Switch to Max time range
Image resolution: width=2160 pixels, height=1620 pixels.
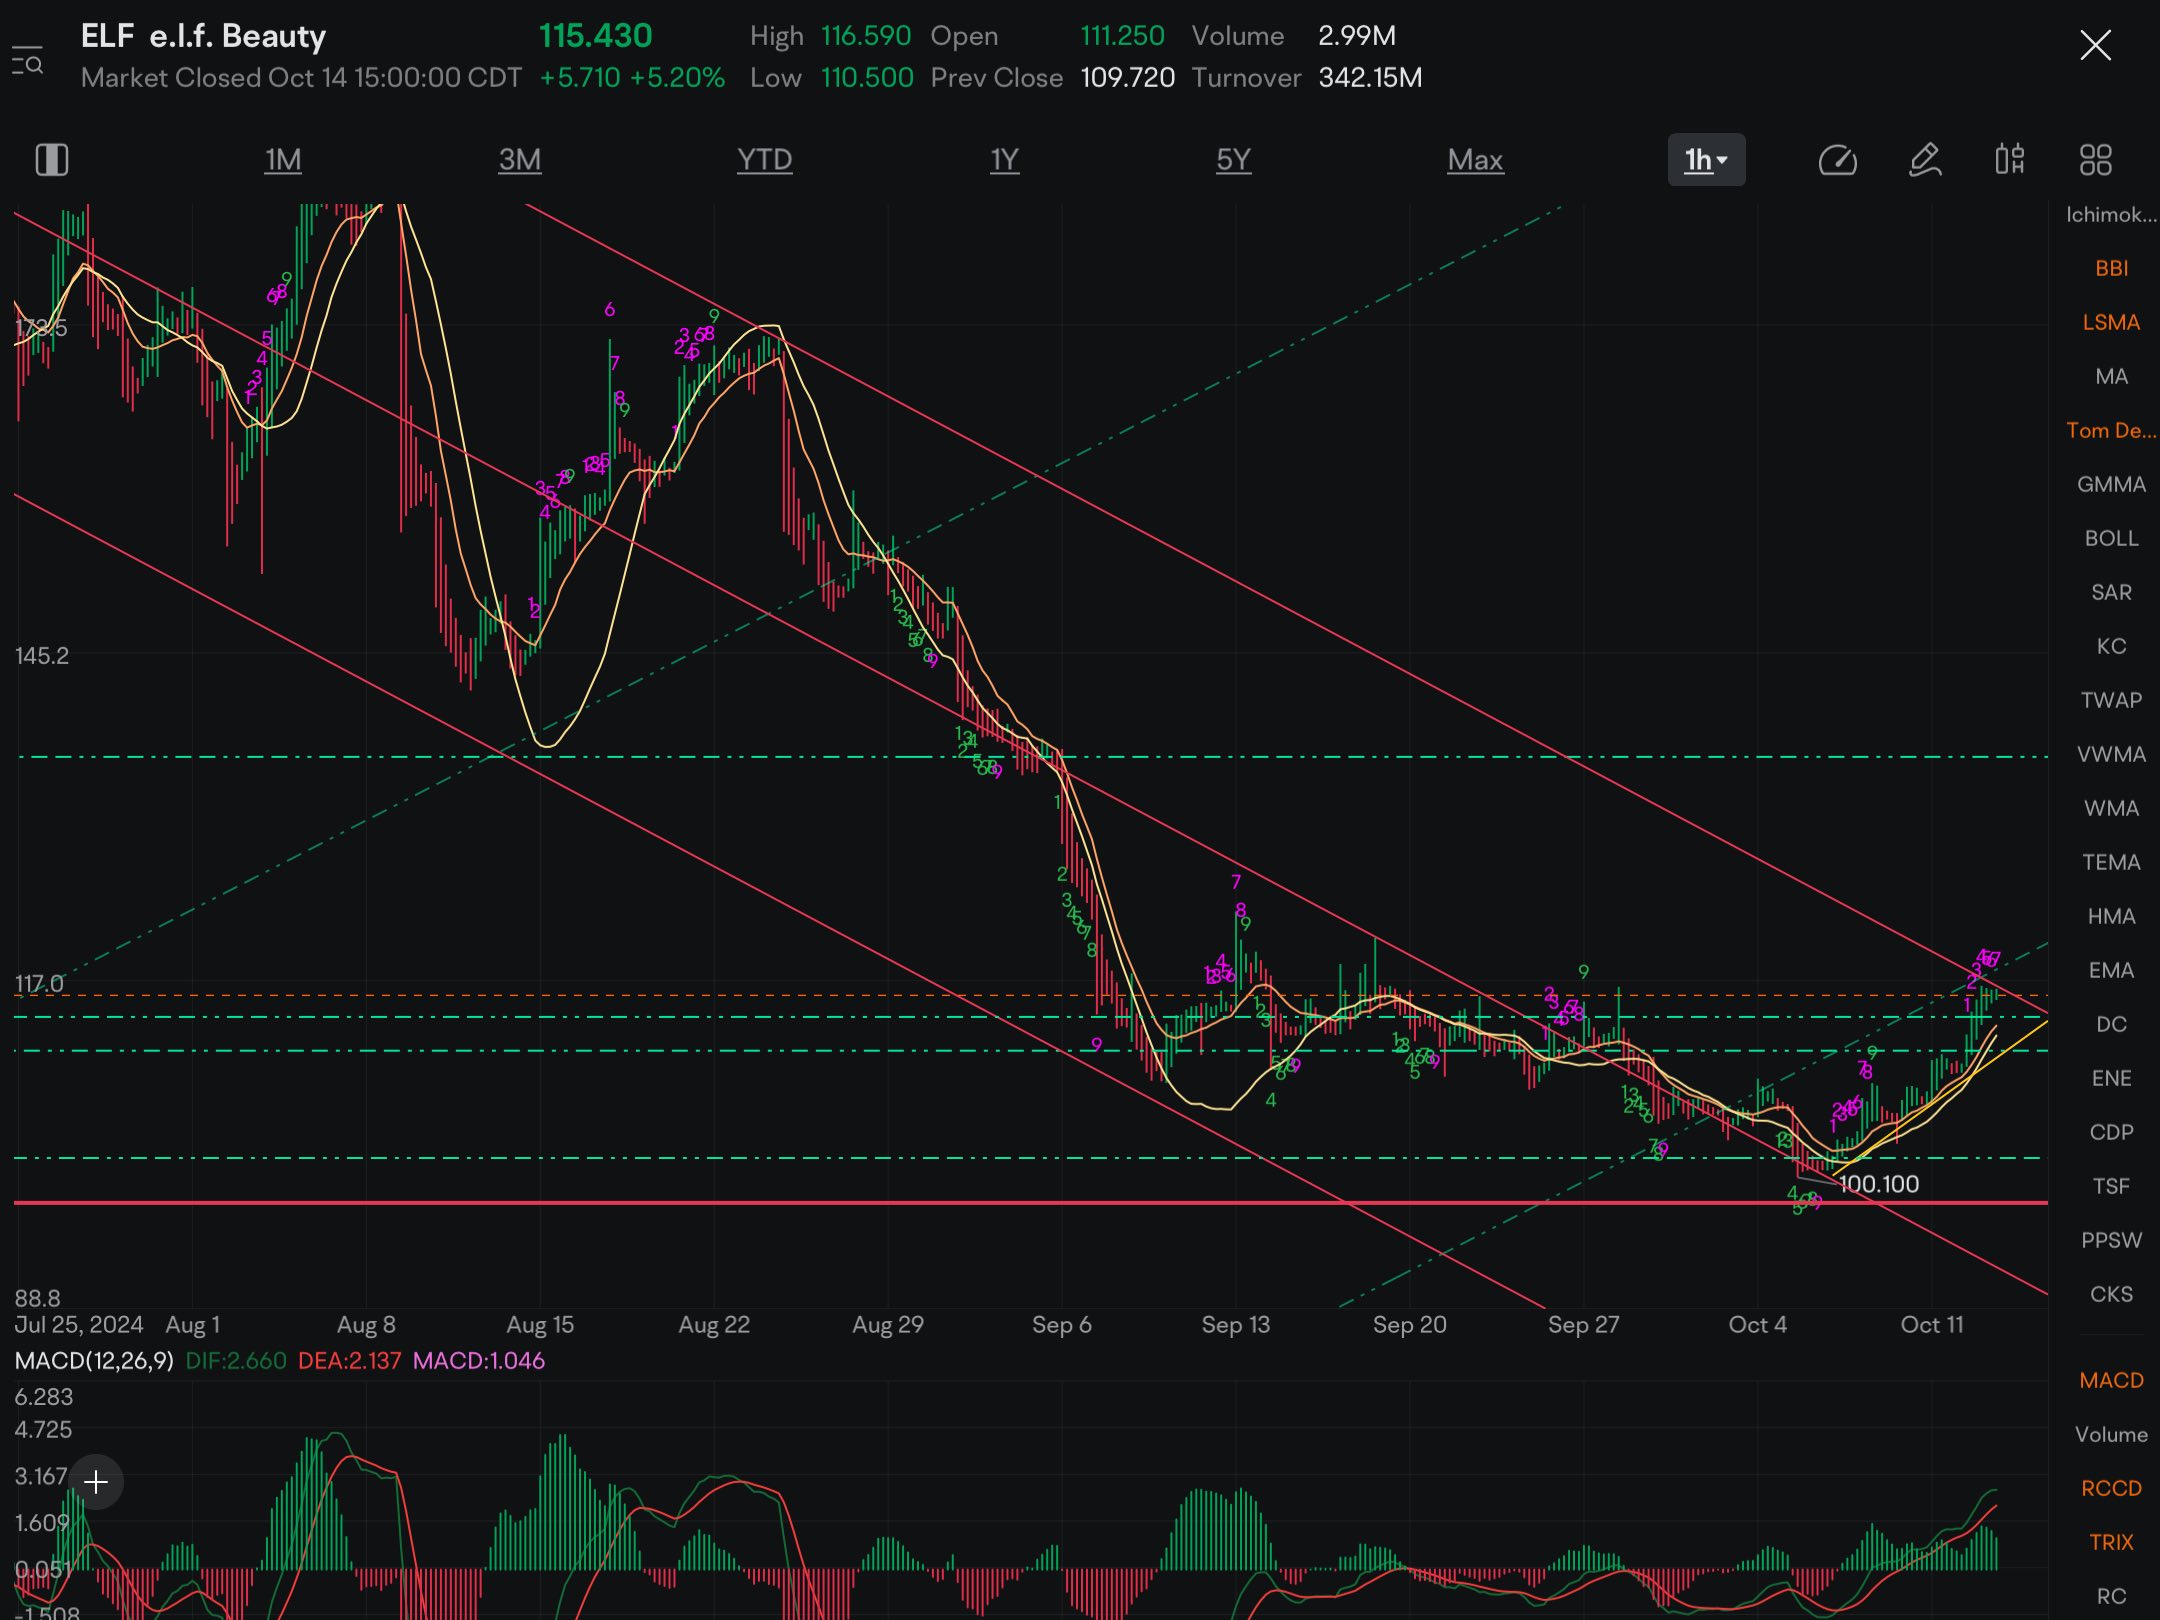click(1475, 160)
